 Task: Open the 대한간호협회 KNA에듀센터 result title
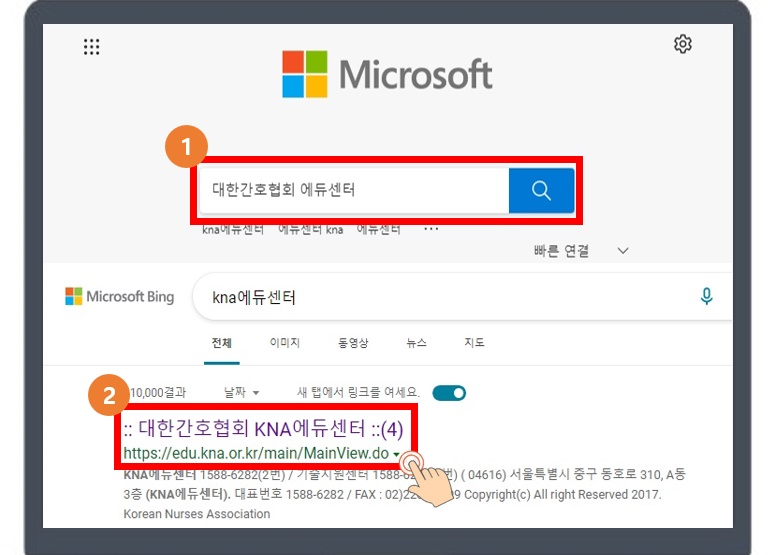tap(263, 428)
